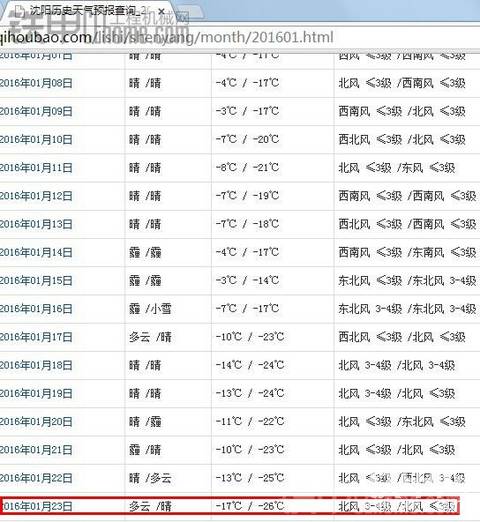This screenshot has height=522, width=480.
Task: Click the temperature -14℃ / -24℃ for January 18
Action: [x=250, y=365]
